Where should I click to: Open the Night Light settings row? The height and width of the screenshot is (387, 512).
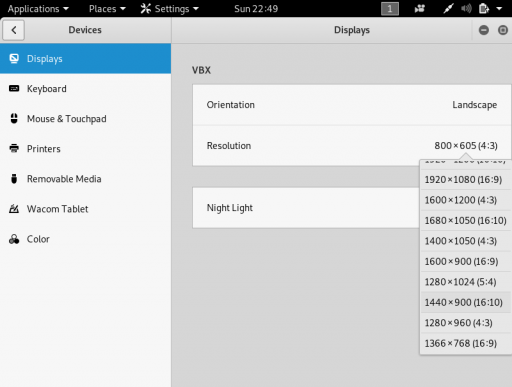click(x=306, y=208)
